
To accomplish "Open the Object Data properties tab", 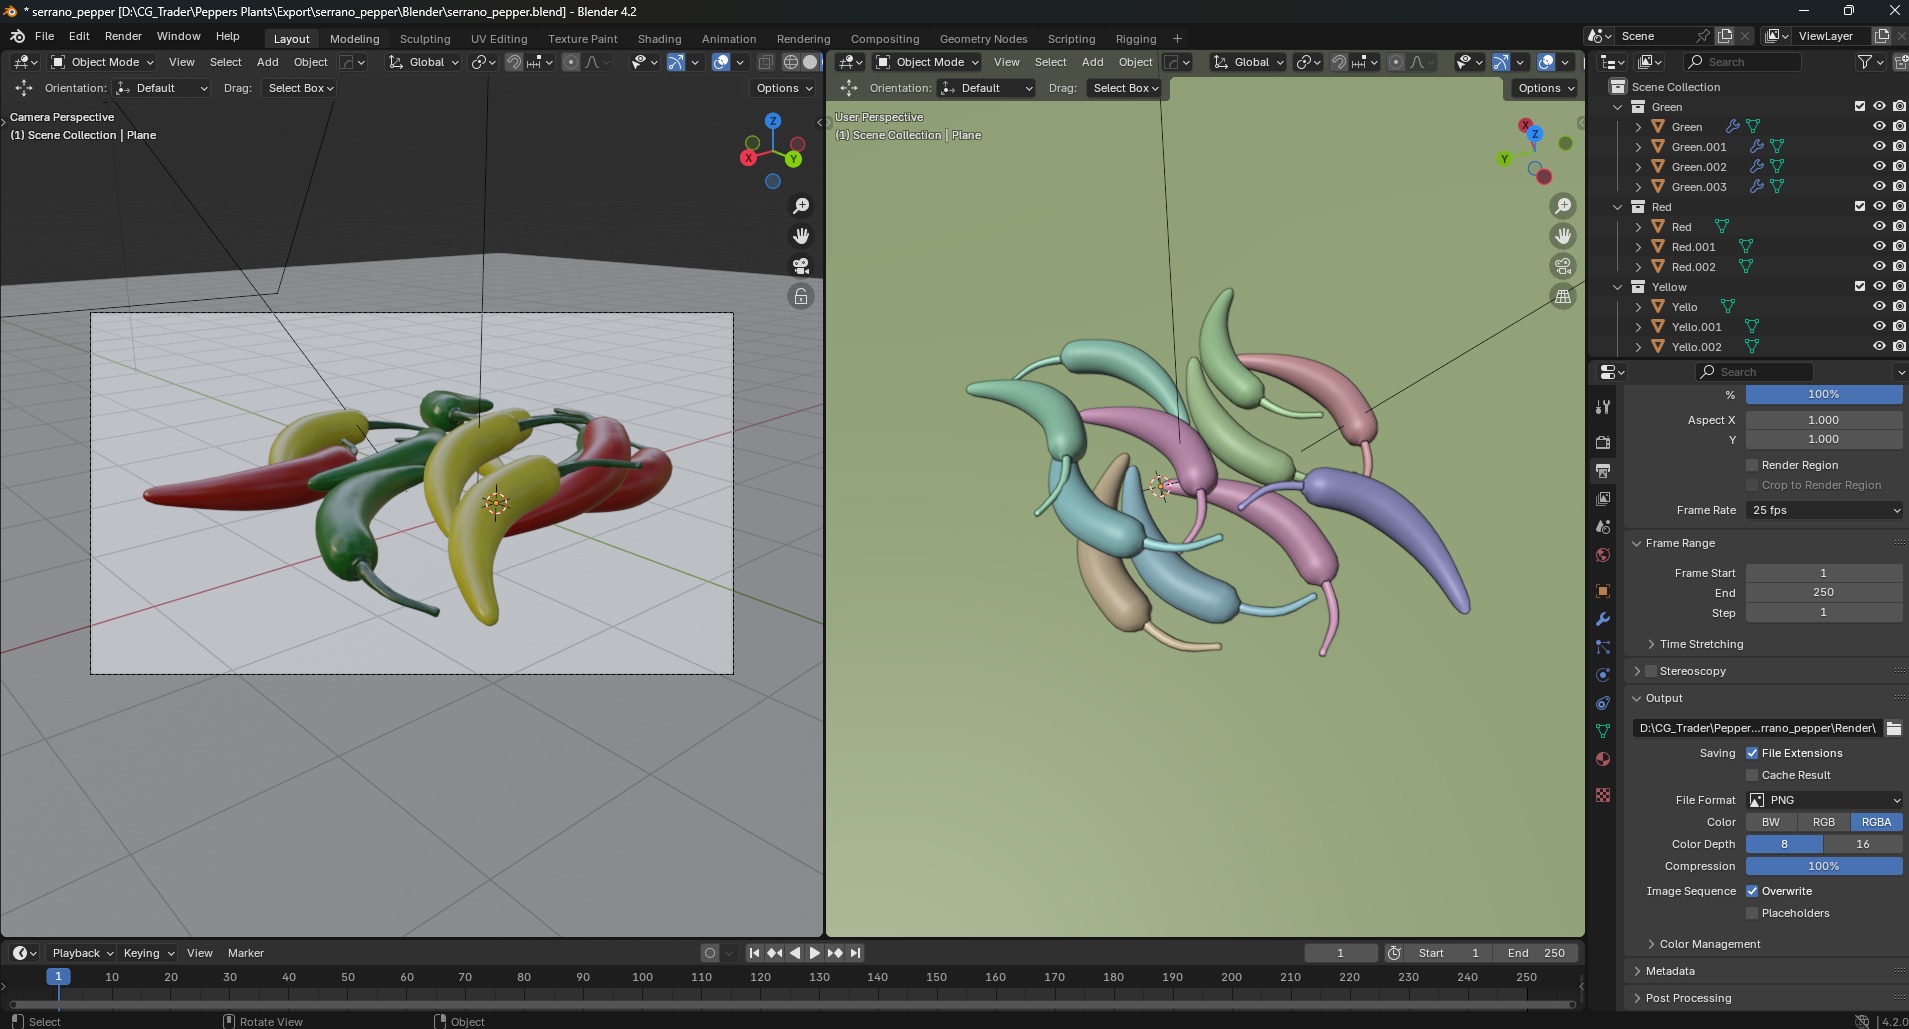I will (x=1603, y=731).
